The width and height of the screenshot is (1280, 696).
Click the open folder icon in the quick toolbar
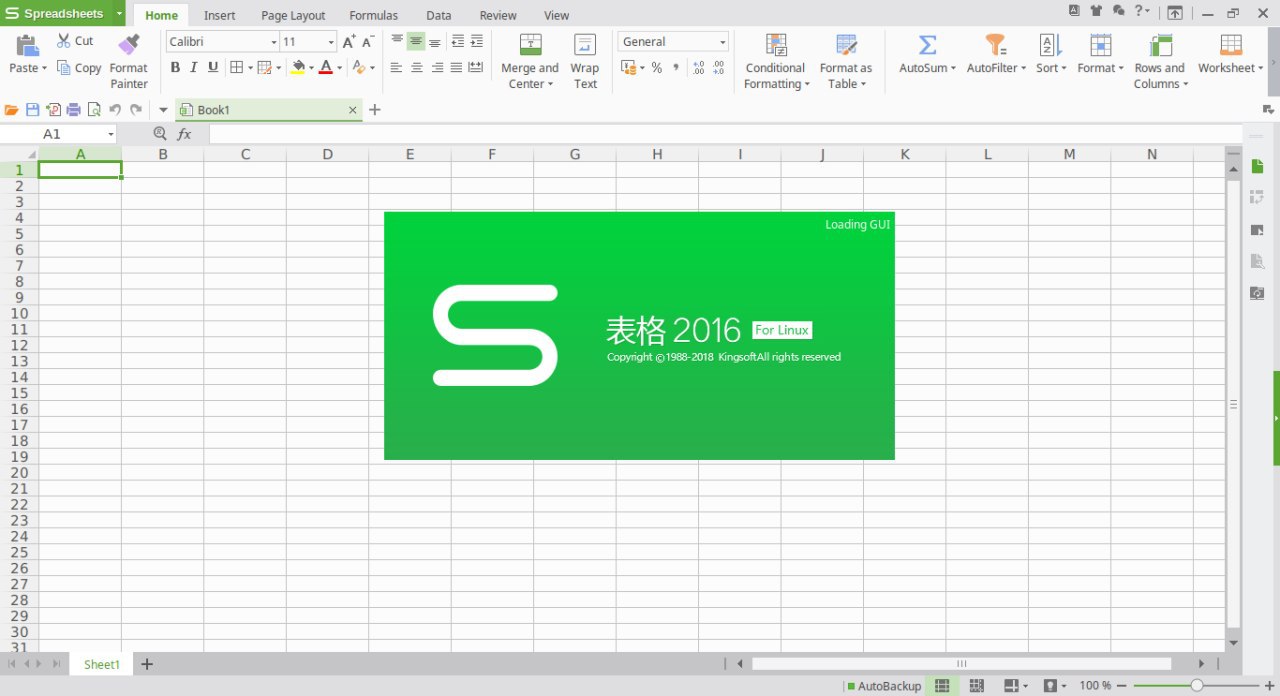12,110
